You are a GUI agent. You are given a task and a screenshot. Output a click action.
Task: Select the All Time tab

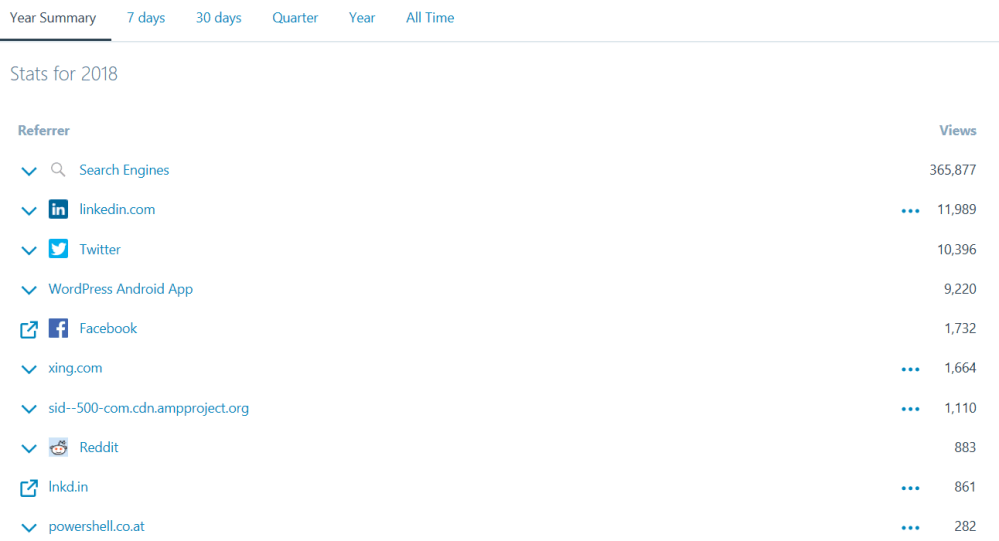coord(430,18)
